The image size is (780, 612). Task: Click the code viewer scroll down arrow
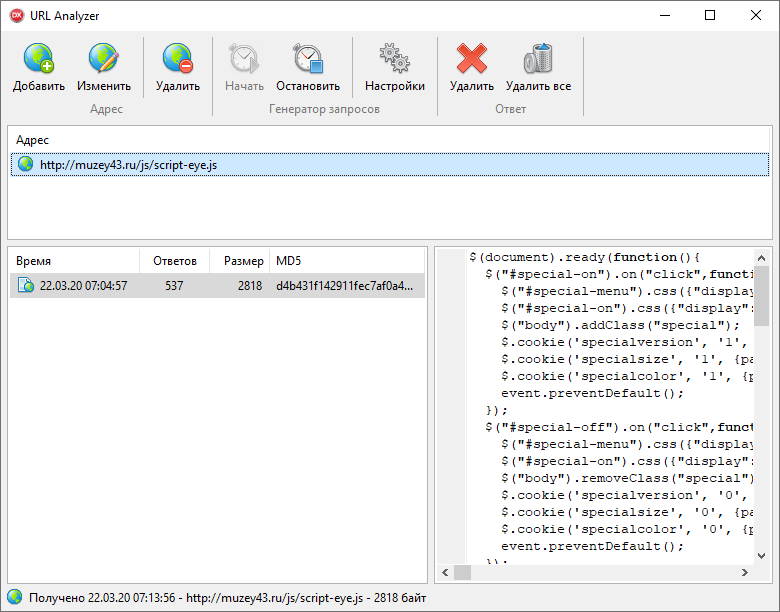pyautogui.click(x=761, y=556)
